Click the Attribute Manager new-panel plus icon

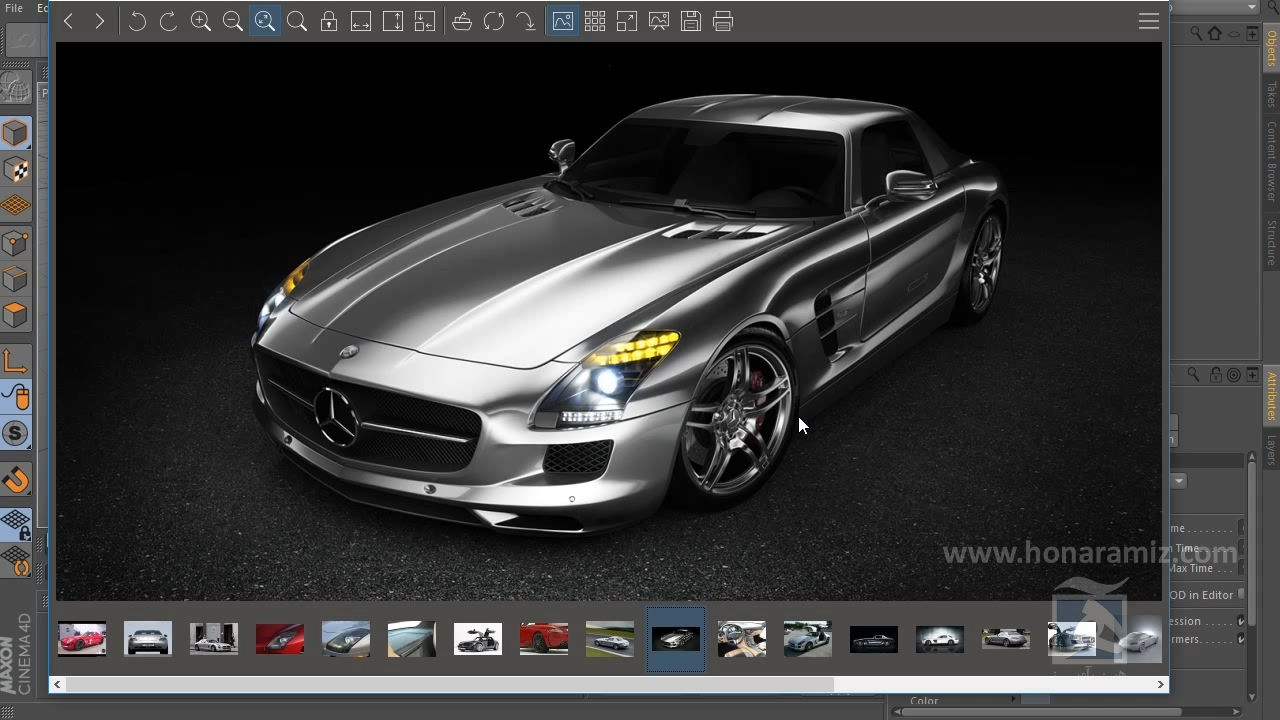[x=1252, y=375]
